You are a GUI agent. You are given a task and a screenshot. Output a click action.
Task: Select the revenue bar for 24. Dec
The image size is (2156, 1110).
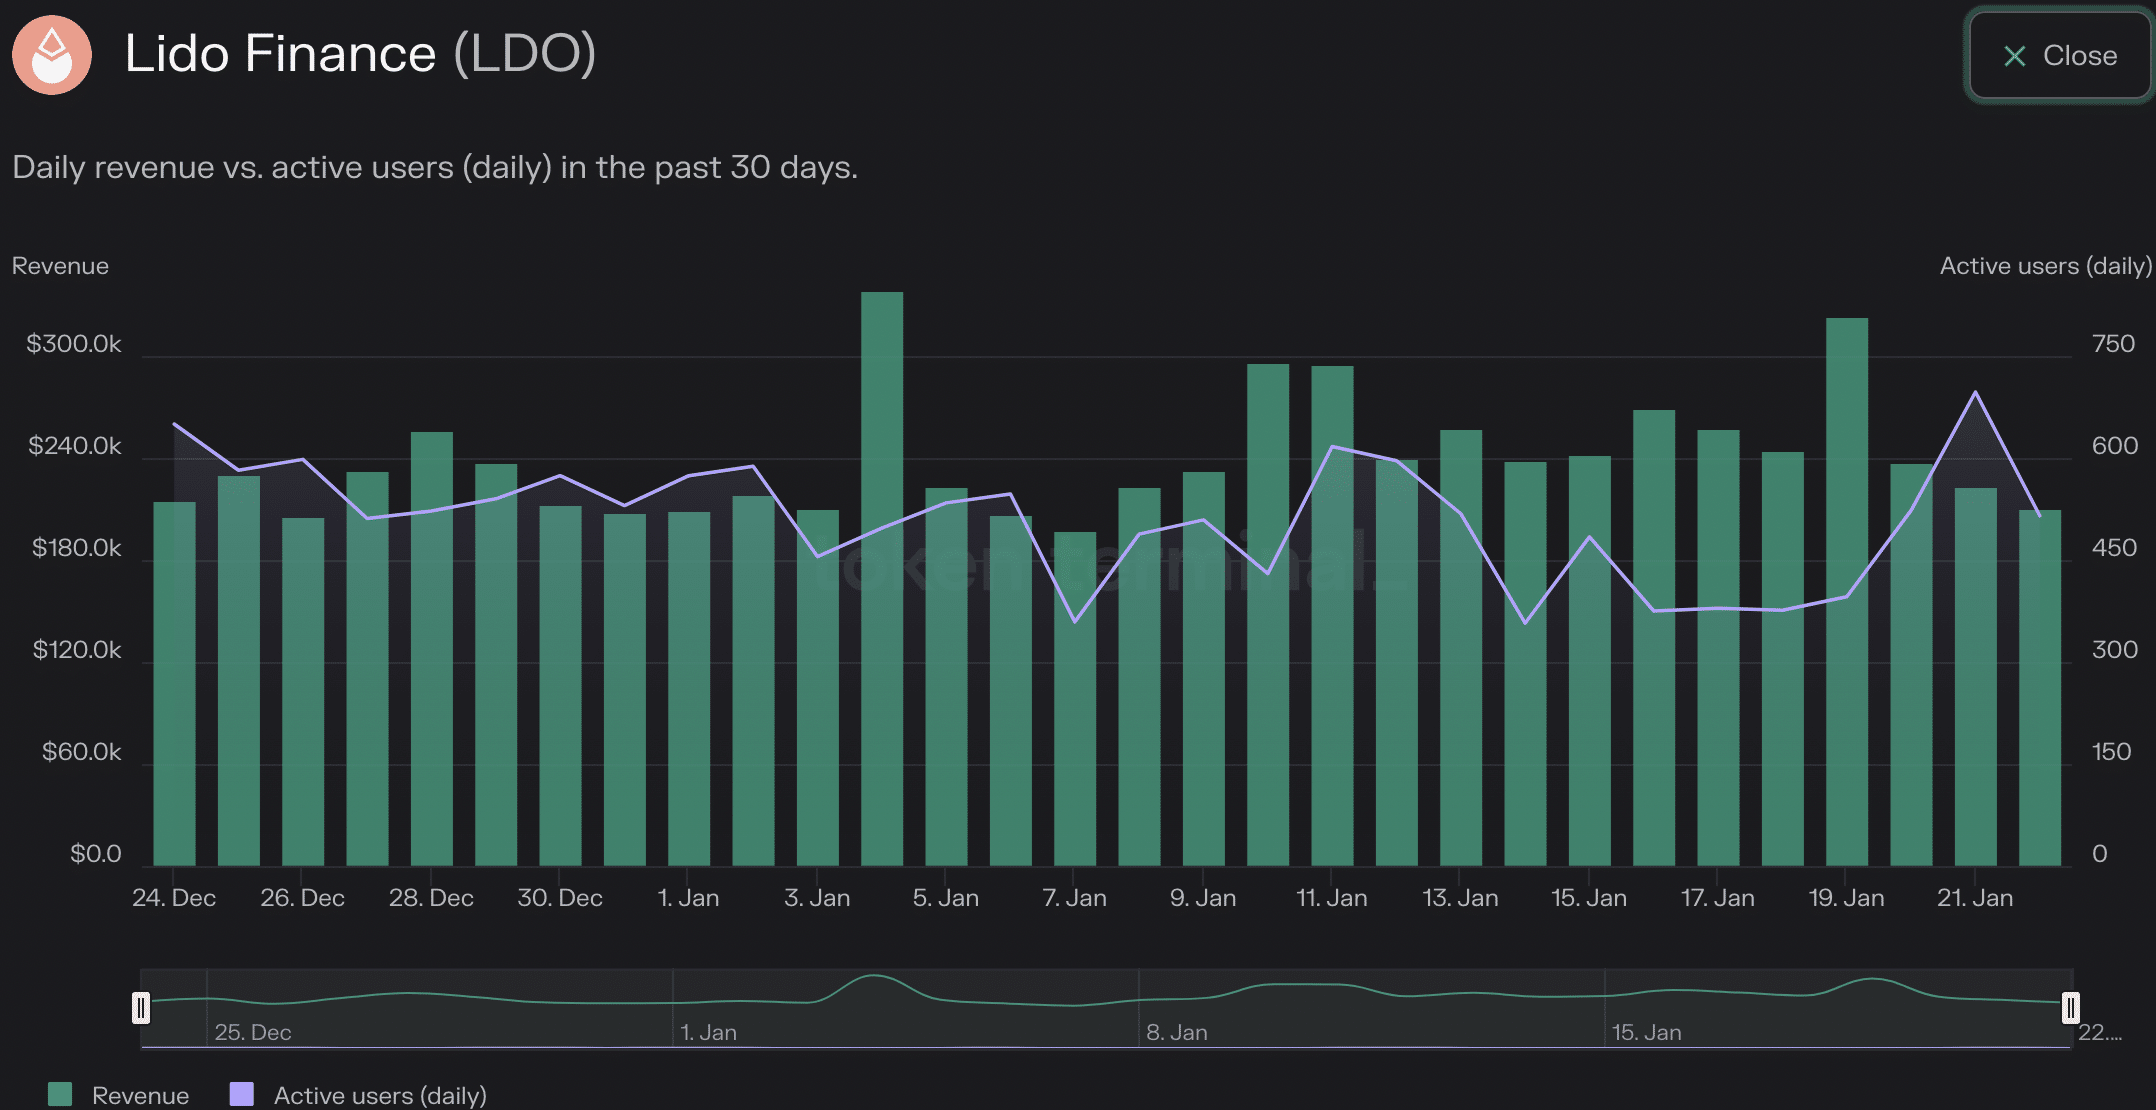pyautogui.click(x=174, y=684)
